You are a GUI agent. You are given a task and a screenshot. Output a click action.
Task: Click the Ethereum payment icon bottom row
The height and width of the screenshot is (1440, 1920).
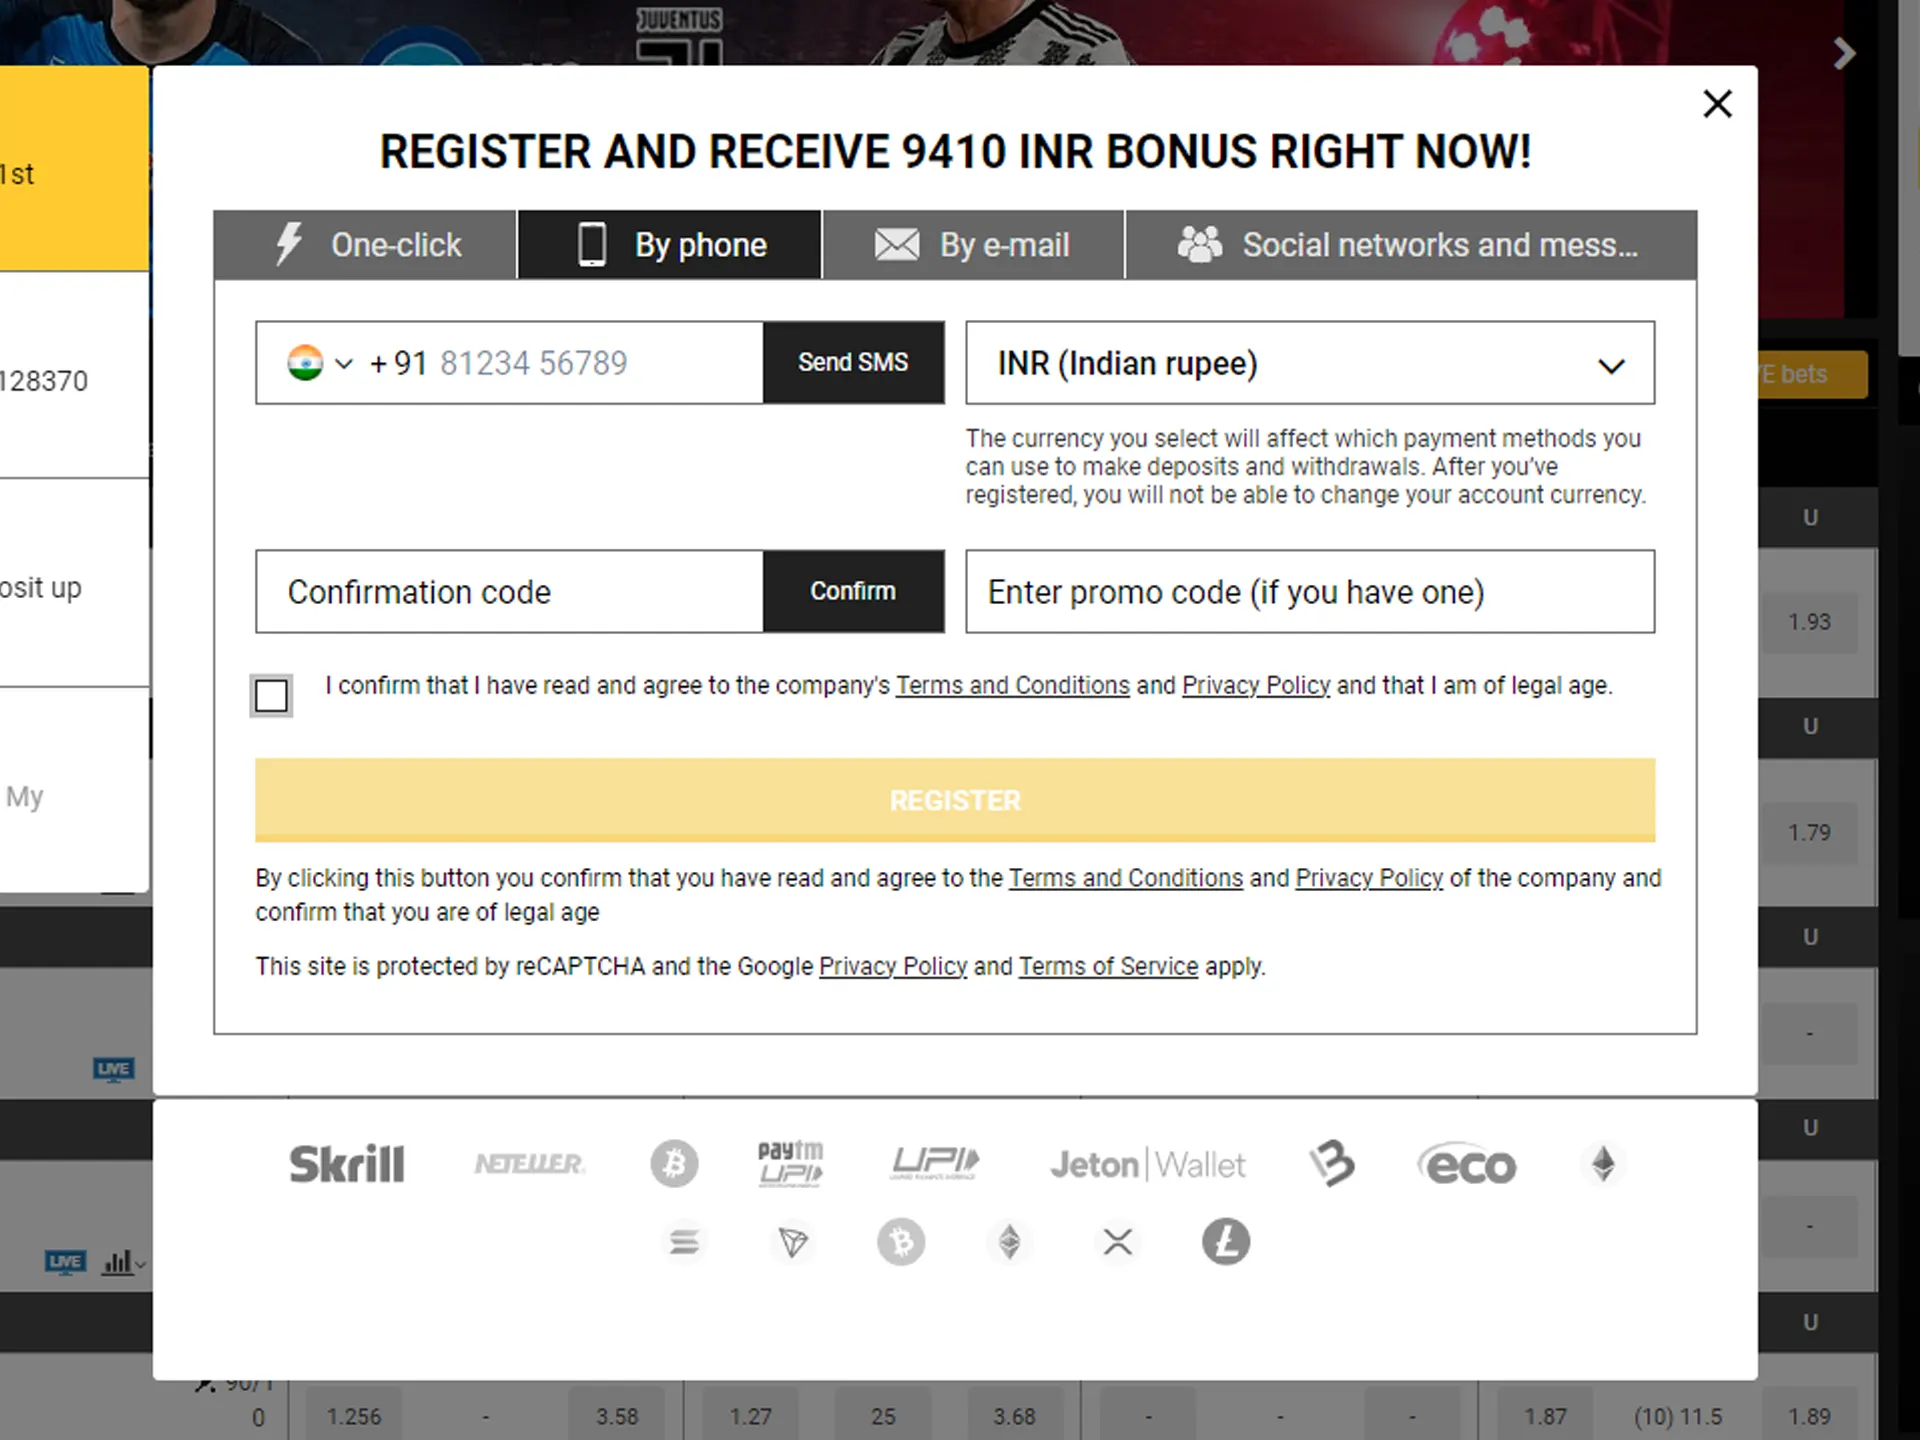(1008, 1242)
